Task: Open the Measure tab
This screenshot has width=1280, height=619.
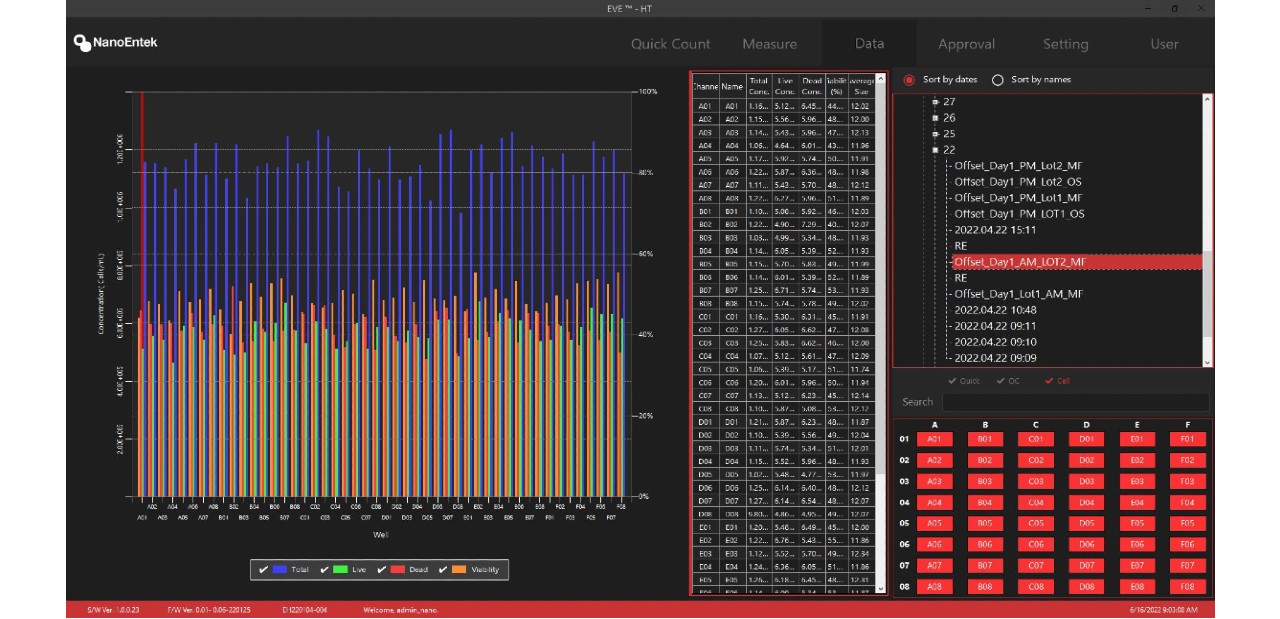Action: click(x=769, y=44)
